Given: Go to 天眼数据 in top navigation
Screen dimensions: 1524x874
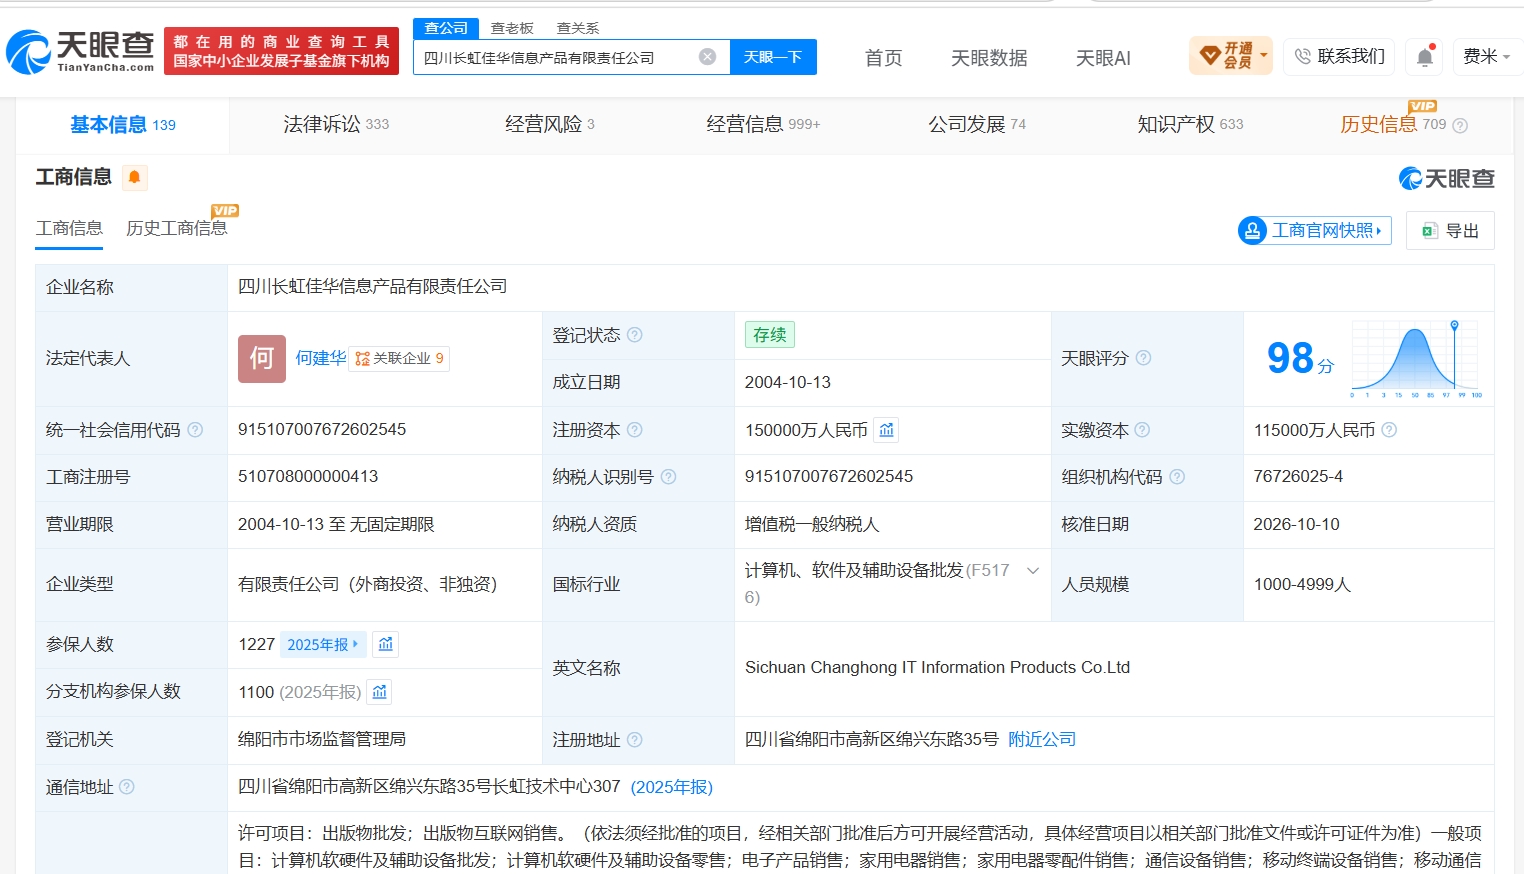Looking at the screenshot, I should (x=989, y=58).
